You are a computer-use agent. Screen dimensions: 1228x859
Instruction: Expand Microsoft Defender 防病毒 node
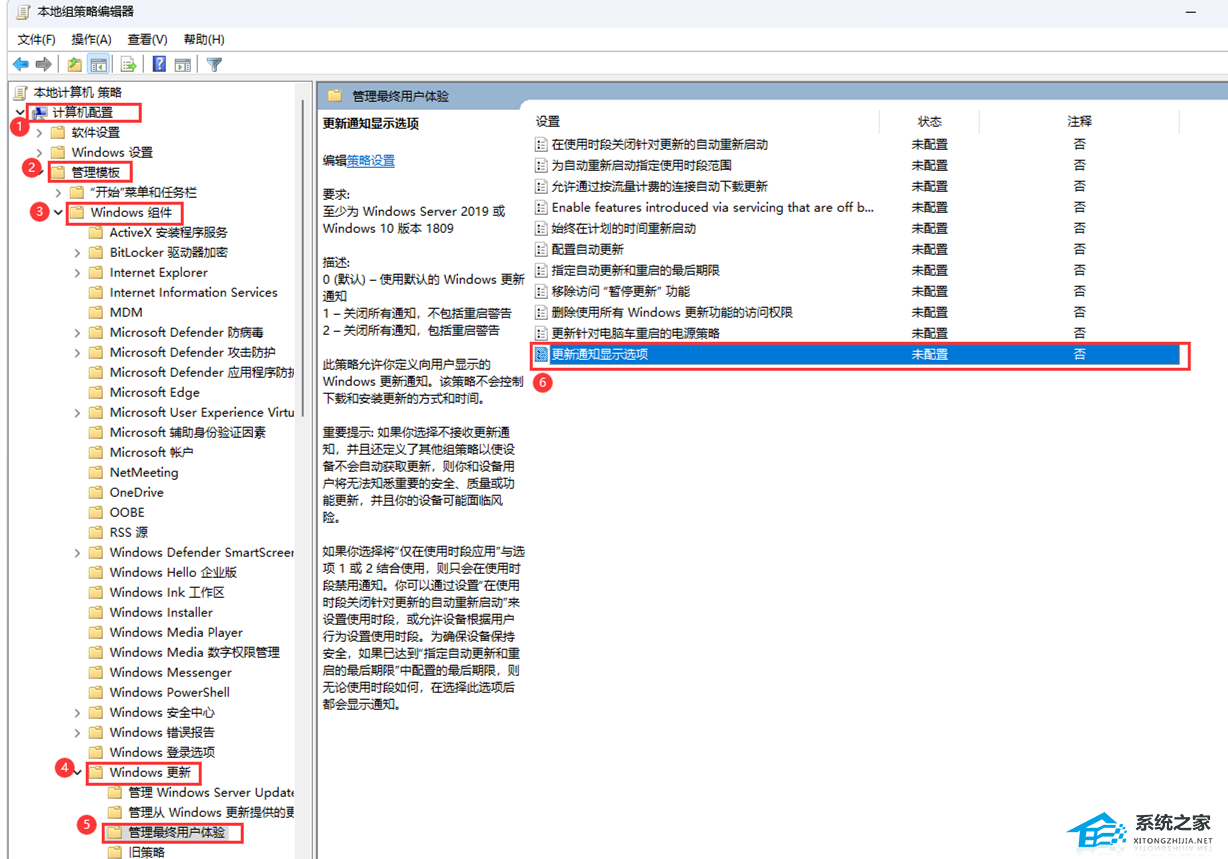77,332
